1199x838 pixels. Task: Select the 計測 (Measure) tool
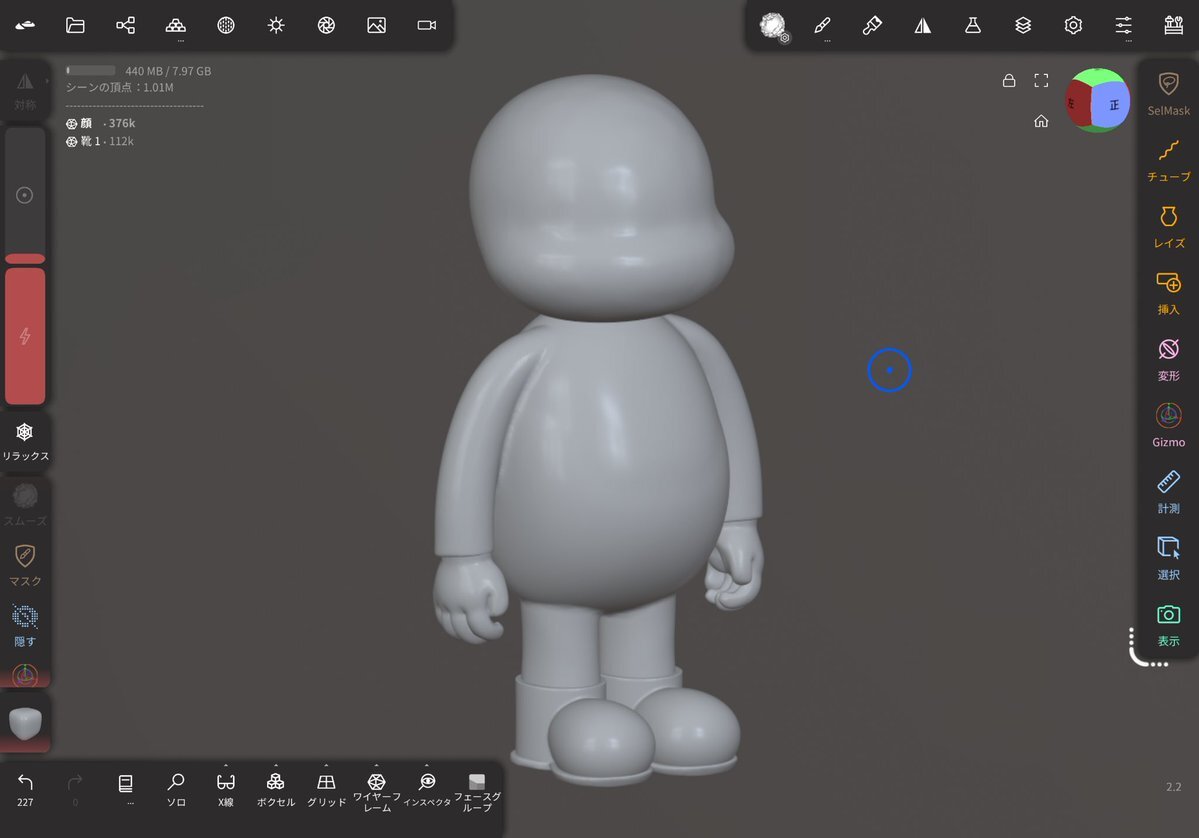[x=1168, y=492]
